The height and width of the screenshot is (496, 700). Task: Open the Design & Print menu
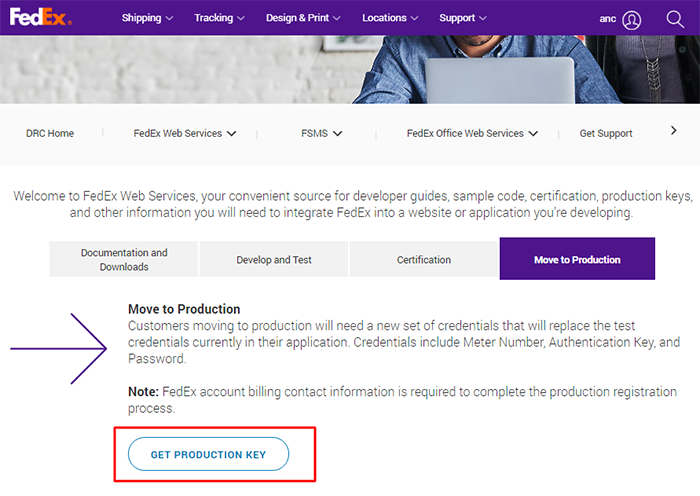click(x=302, y=18)
